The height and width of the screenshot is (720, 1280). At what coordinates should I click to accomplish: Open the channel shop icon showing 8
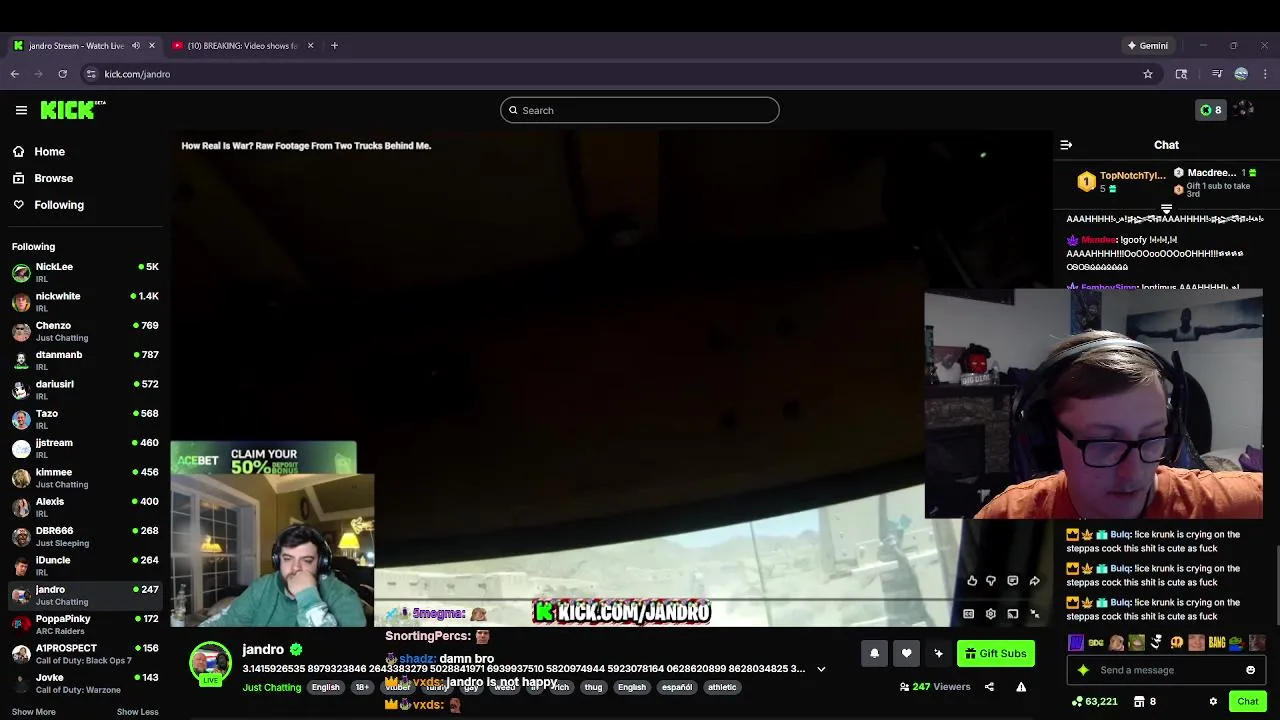pos(1145,702)
